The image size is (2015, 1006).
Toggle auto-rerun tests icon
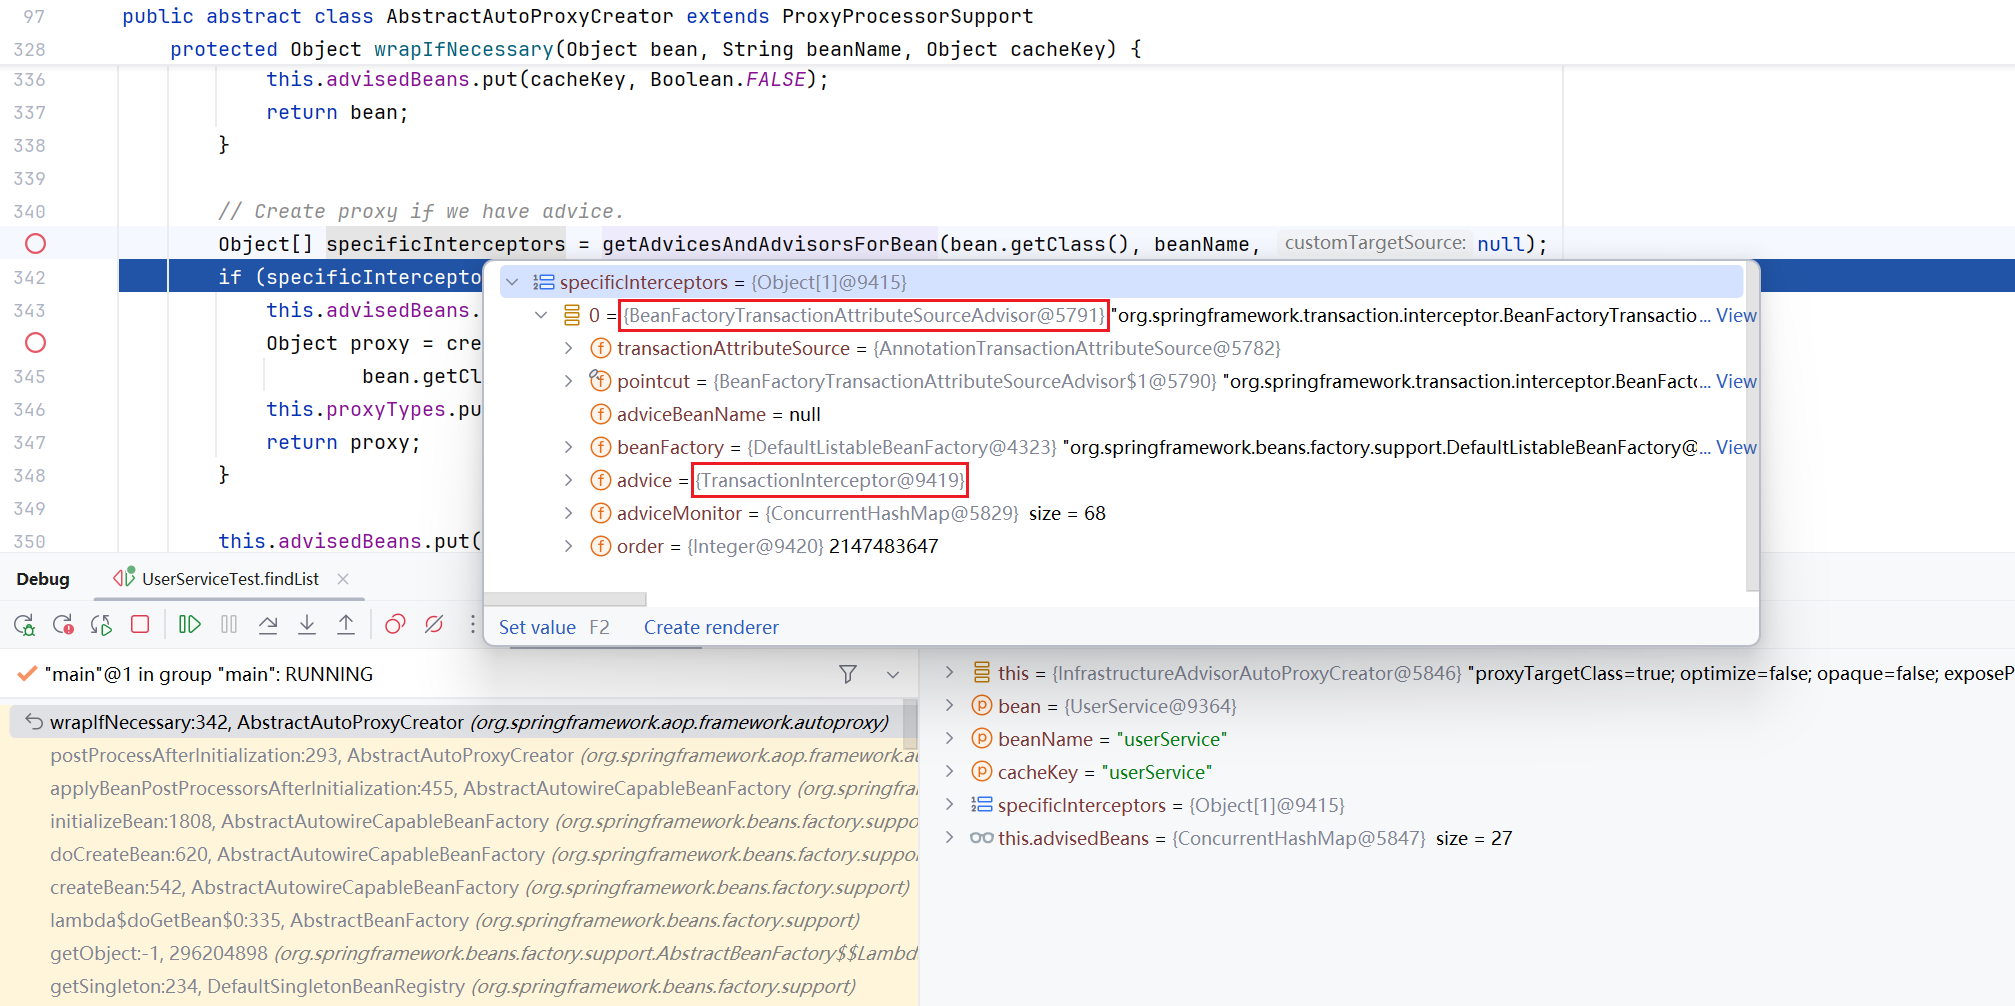pyautogui.click(x=101, y=625)
